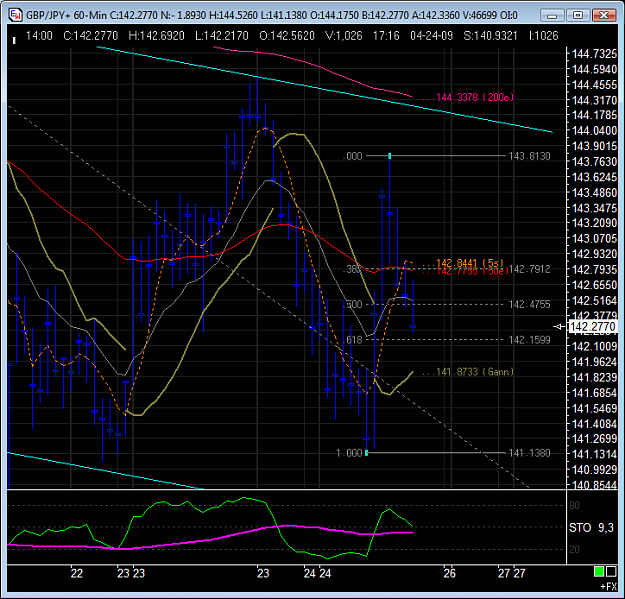
Task: Click the GBP/JPY+ 60-Min title text
Action: coord(67,16)
